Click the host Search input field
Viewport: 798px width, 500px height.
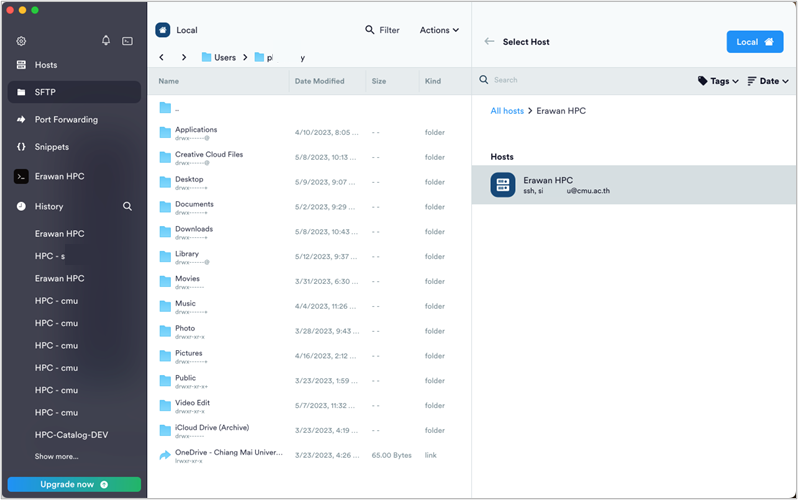tap(580, 80)
